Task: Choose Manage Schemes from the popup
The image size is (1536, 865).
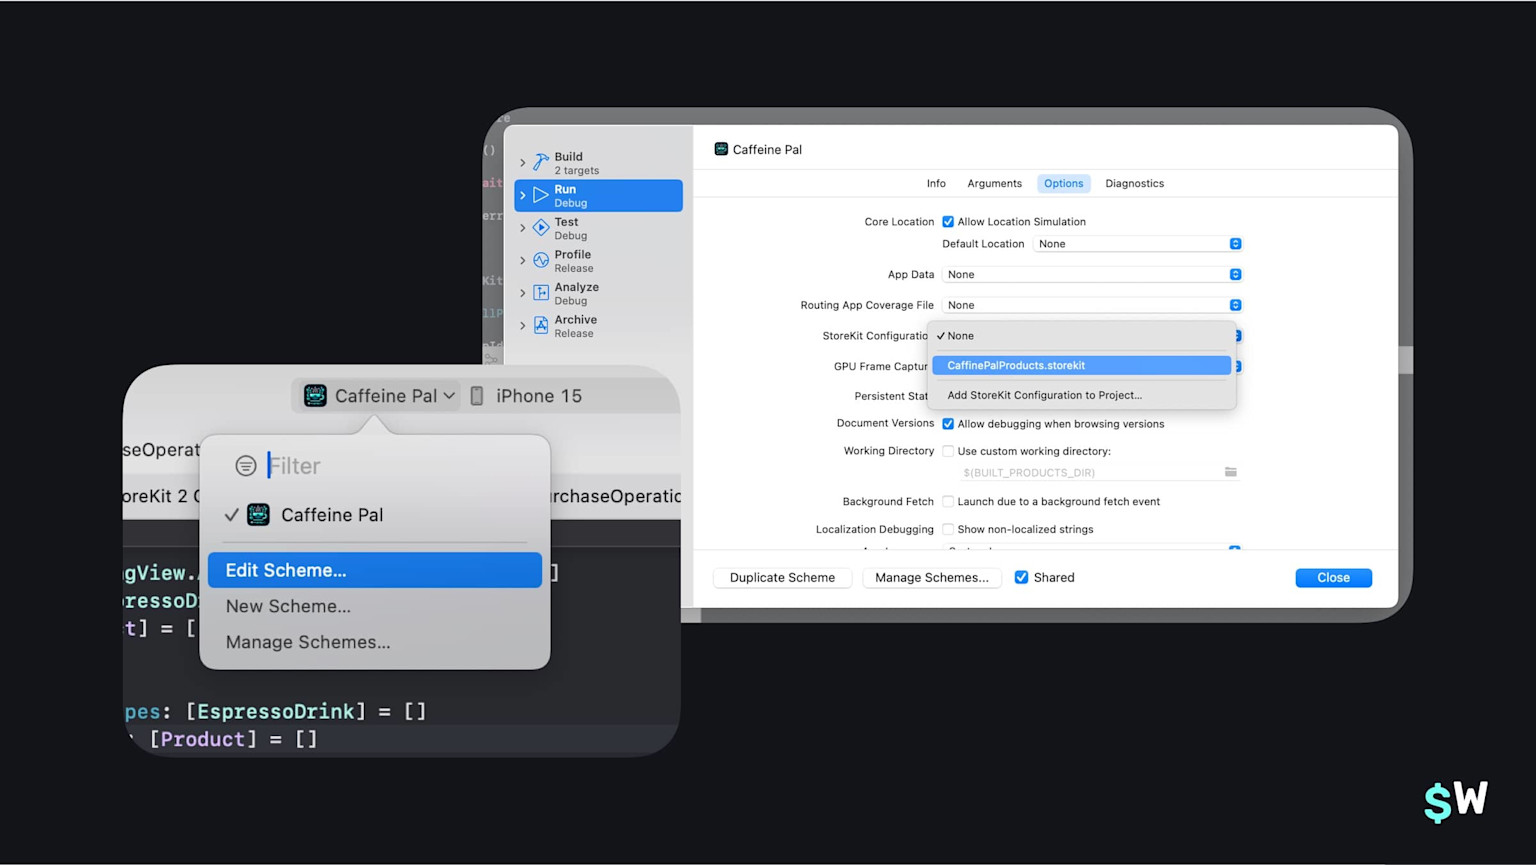Action: (375, 642)
